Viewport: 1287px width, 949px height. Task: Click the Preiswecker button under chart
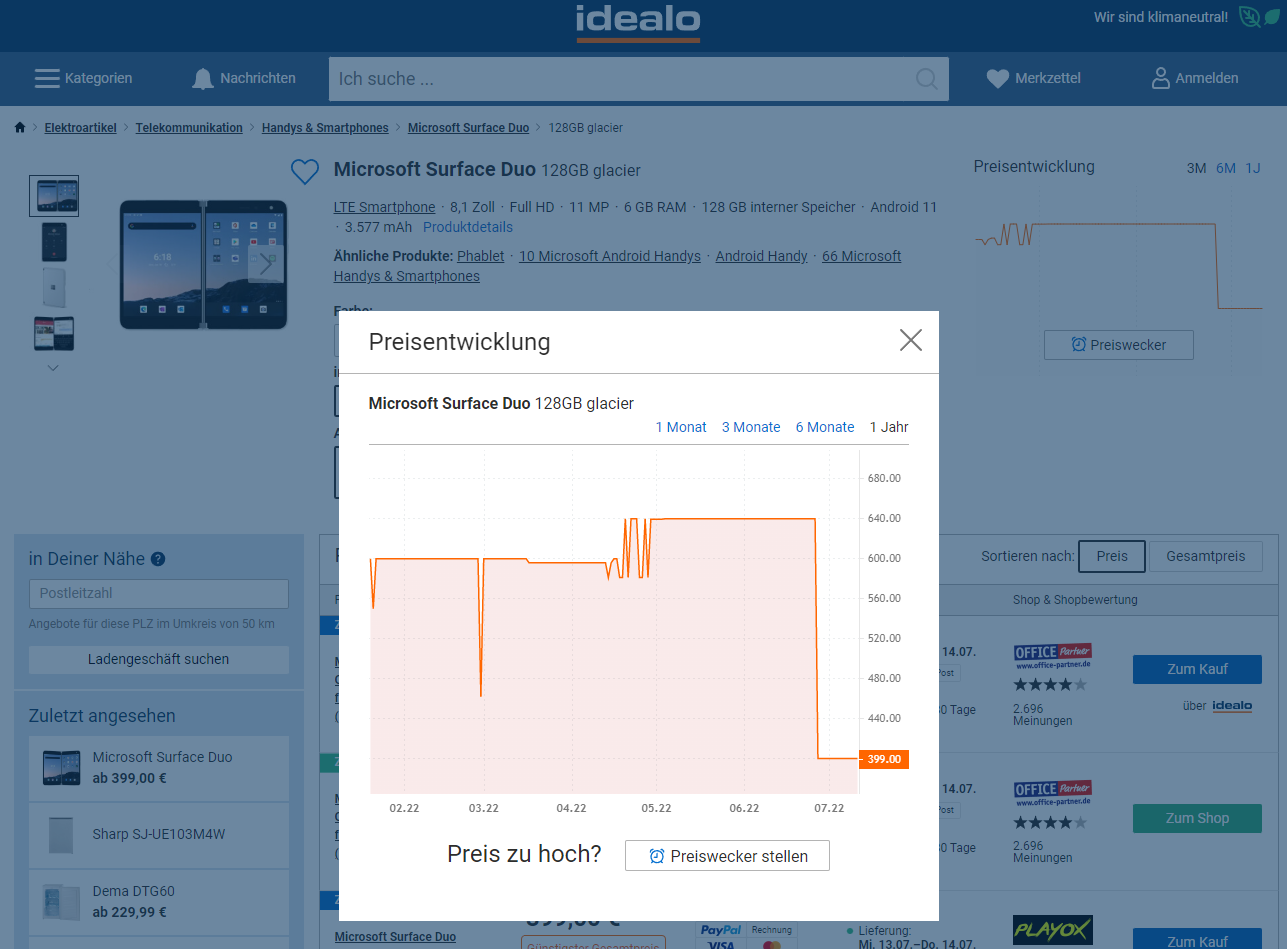click(1119, 345)
